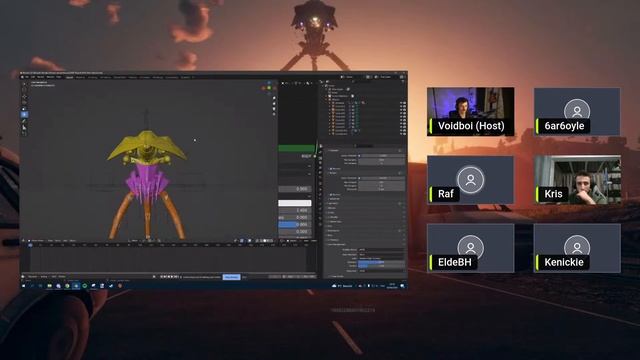
Task: Open the File menu in Blender
Action: click(x=27, y=77)
